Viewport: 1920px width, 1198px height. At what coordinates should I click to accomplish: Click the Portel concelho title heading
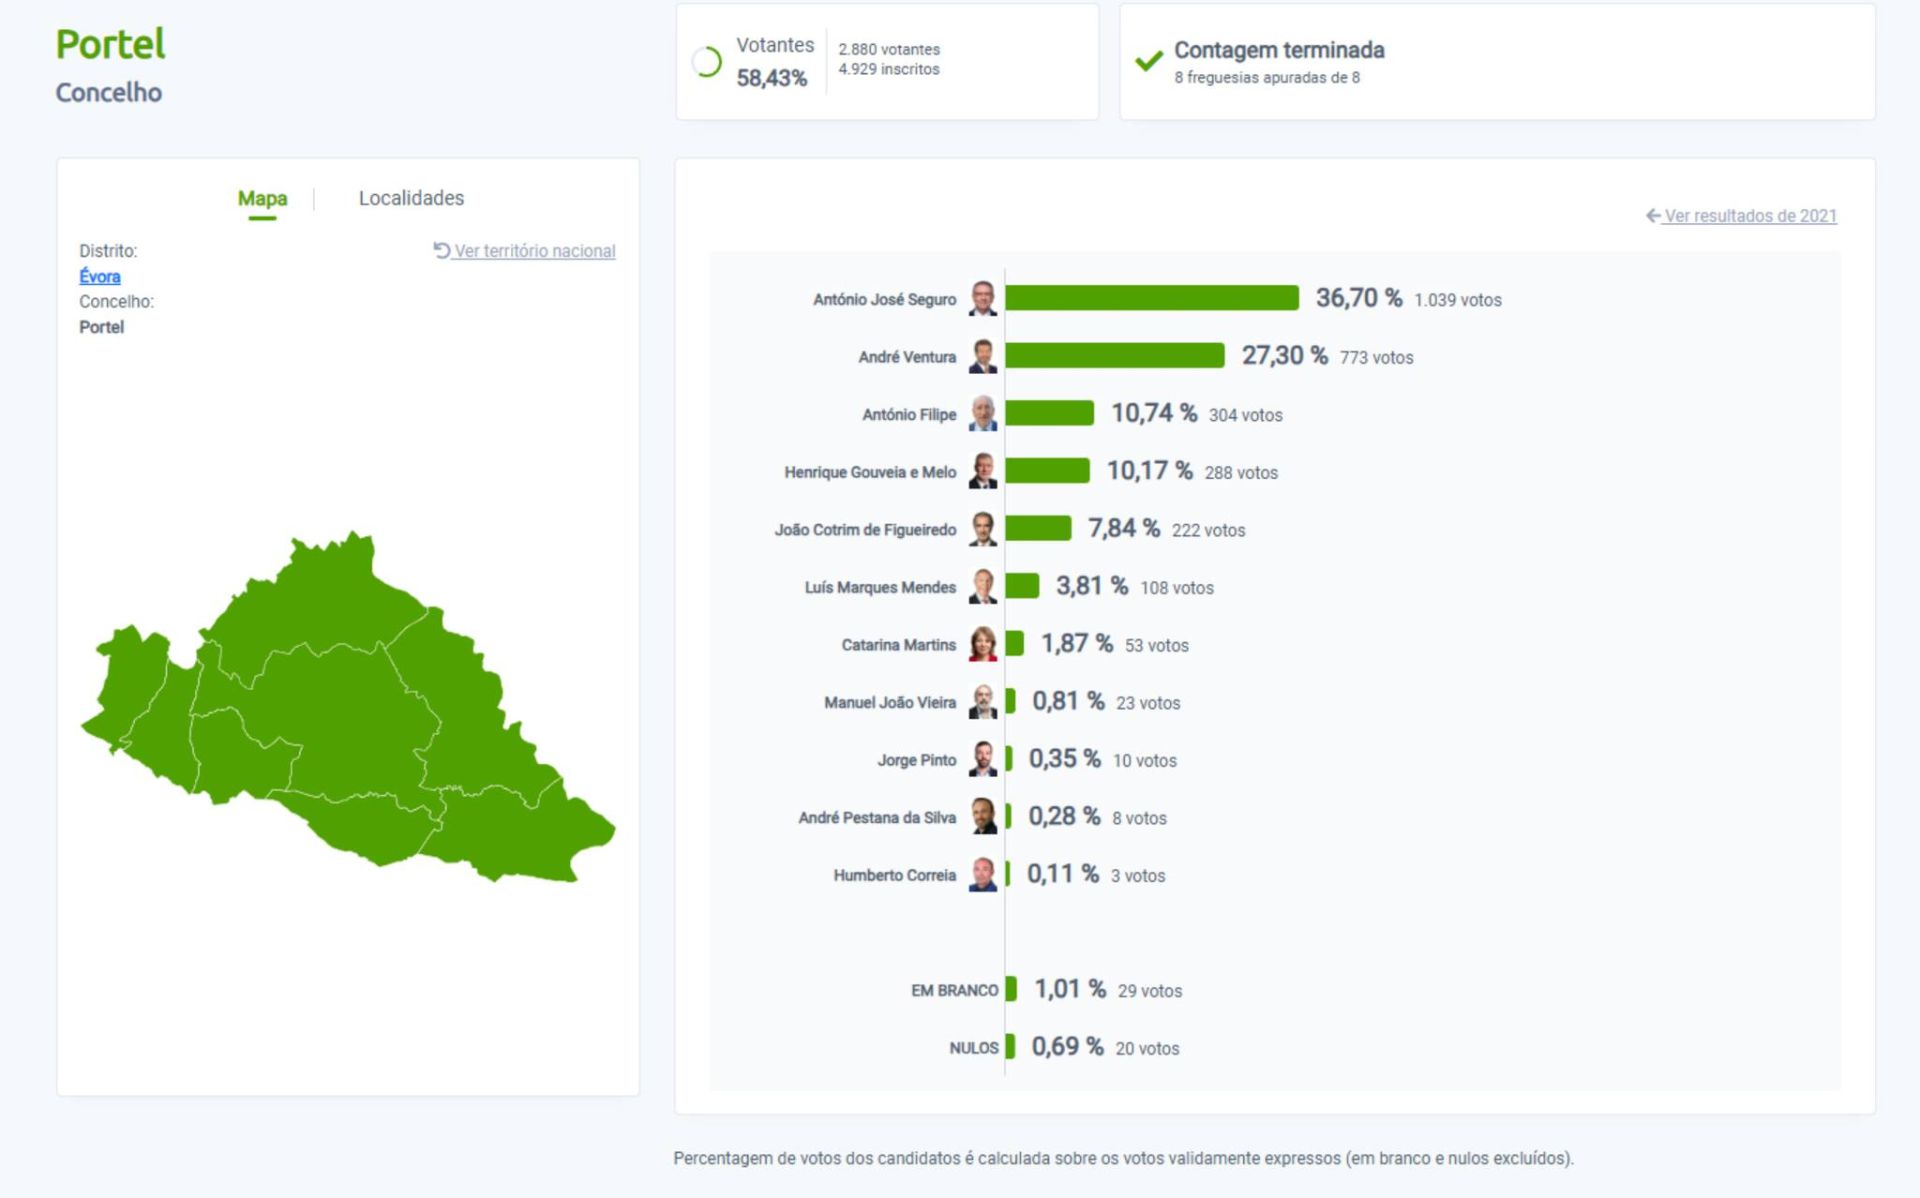point(110,44)
